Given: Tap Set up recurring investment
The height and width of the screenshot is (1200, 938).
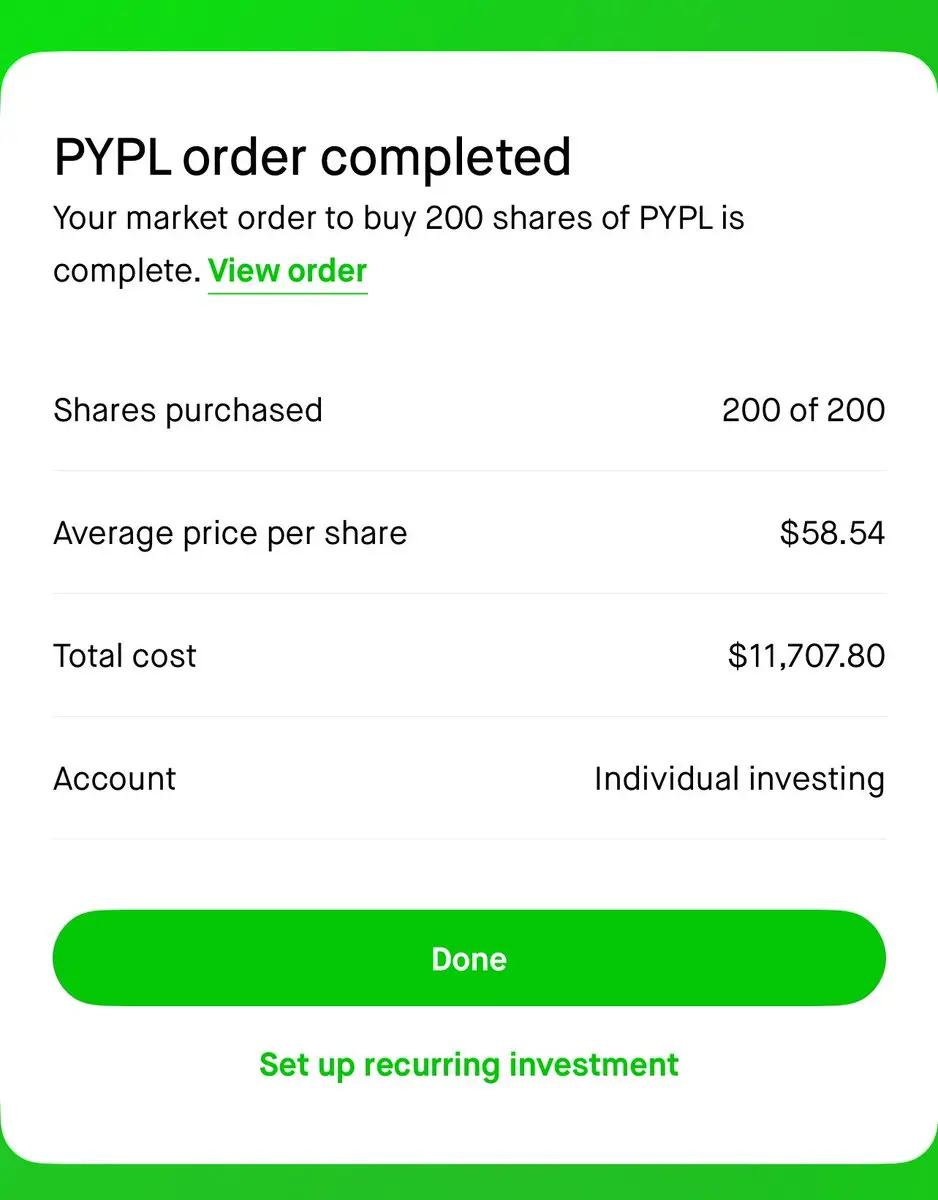Looking at the screenshot, I should 469,1064.
